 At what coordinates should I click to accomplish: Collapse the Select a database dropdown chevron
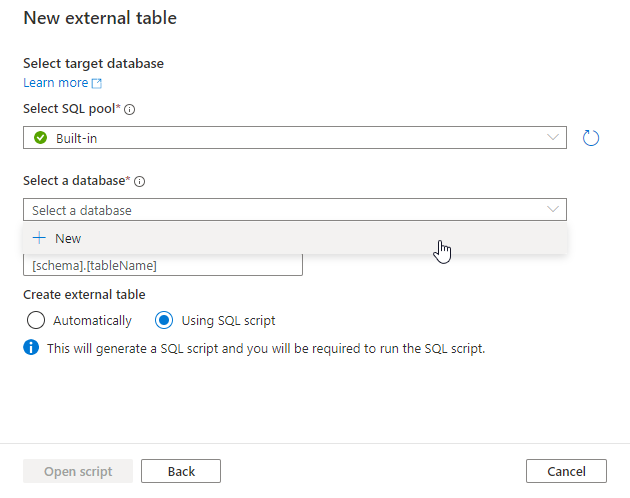[x=553, y=209]
